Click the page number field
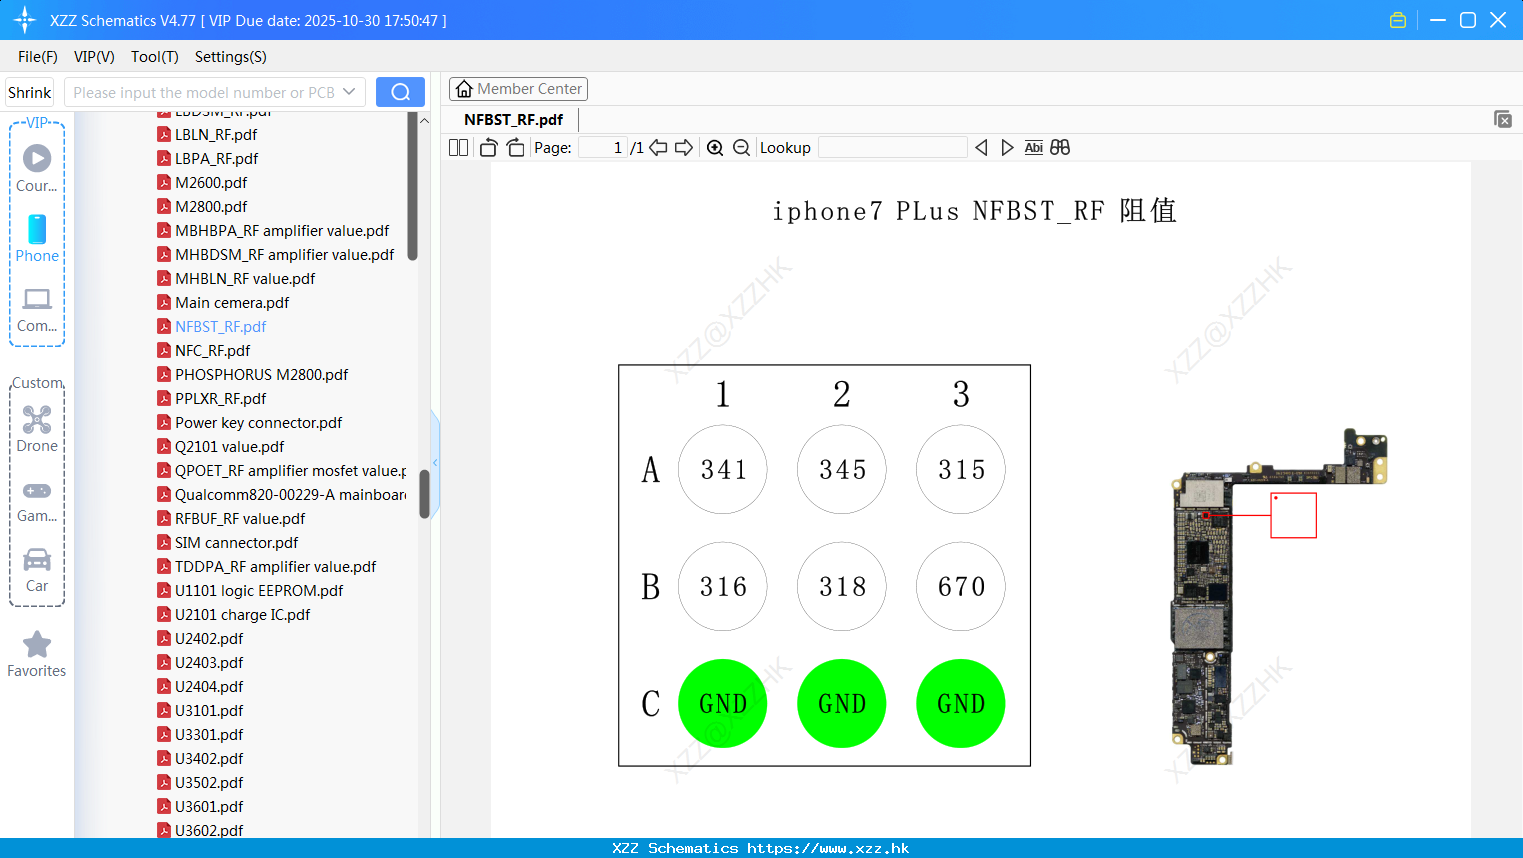The image size is (1523, 858). pyautogui.click(x=602, y=147)
